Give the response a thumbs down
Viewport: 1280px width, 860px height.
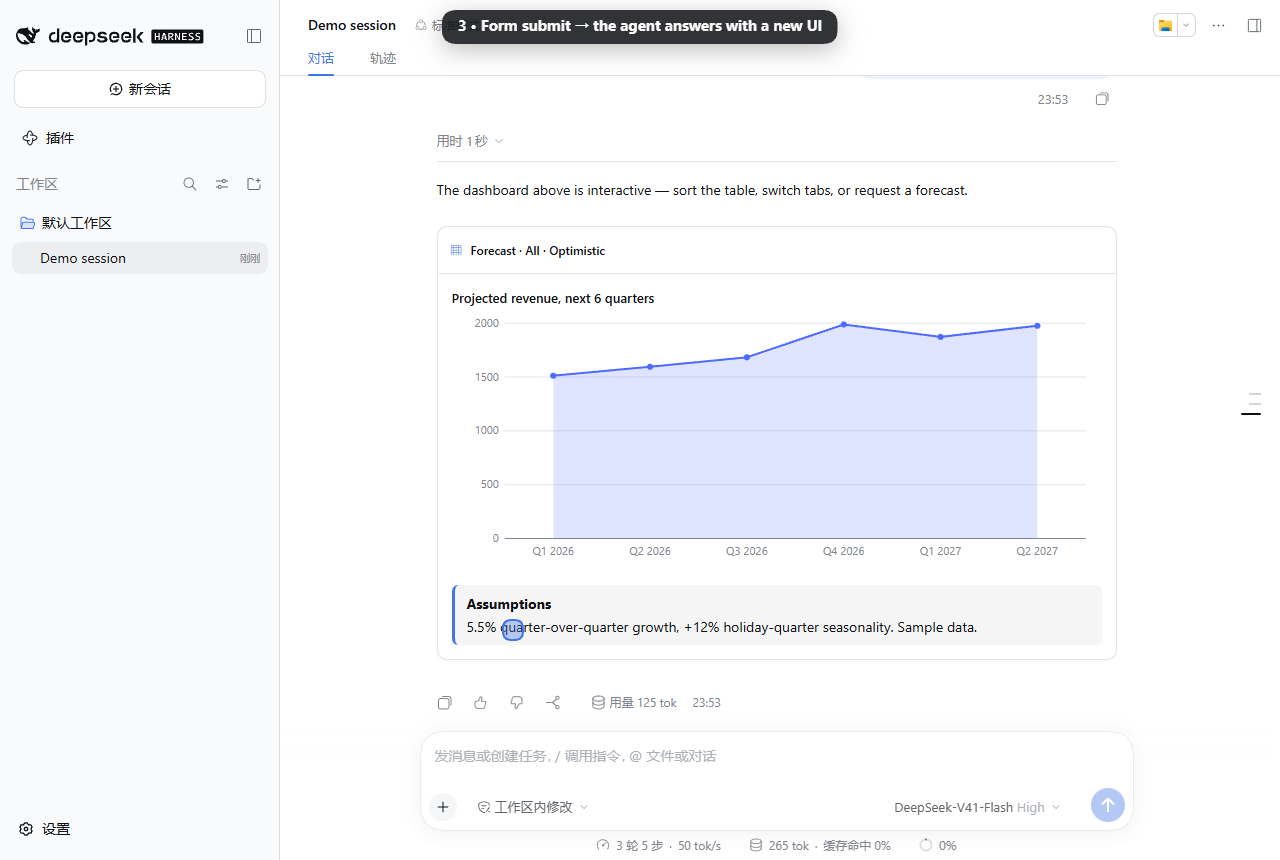coord(517,703)
